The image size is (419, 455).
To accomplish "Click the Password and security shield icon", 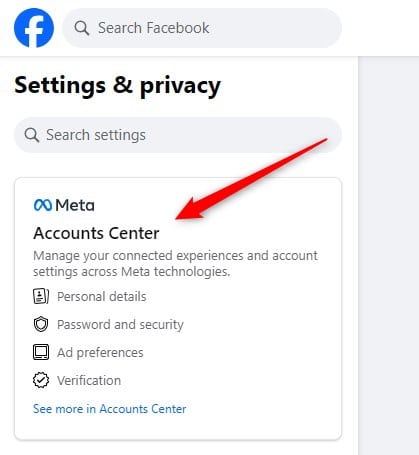I will click(41, 324).
